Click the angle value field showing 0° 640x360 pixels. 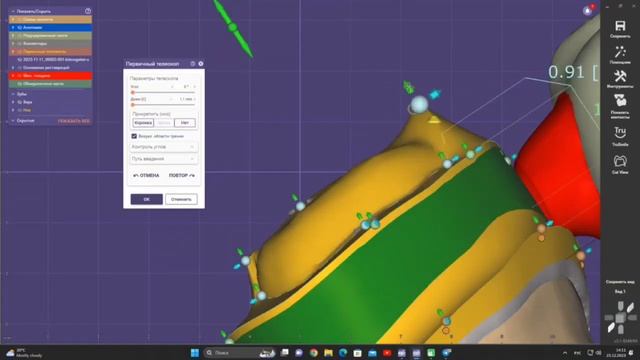pos(186,87)
